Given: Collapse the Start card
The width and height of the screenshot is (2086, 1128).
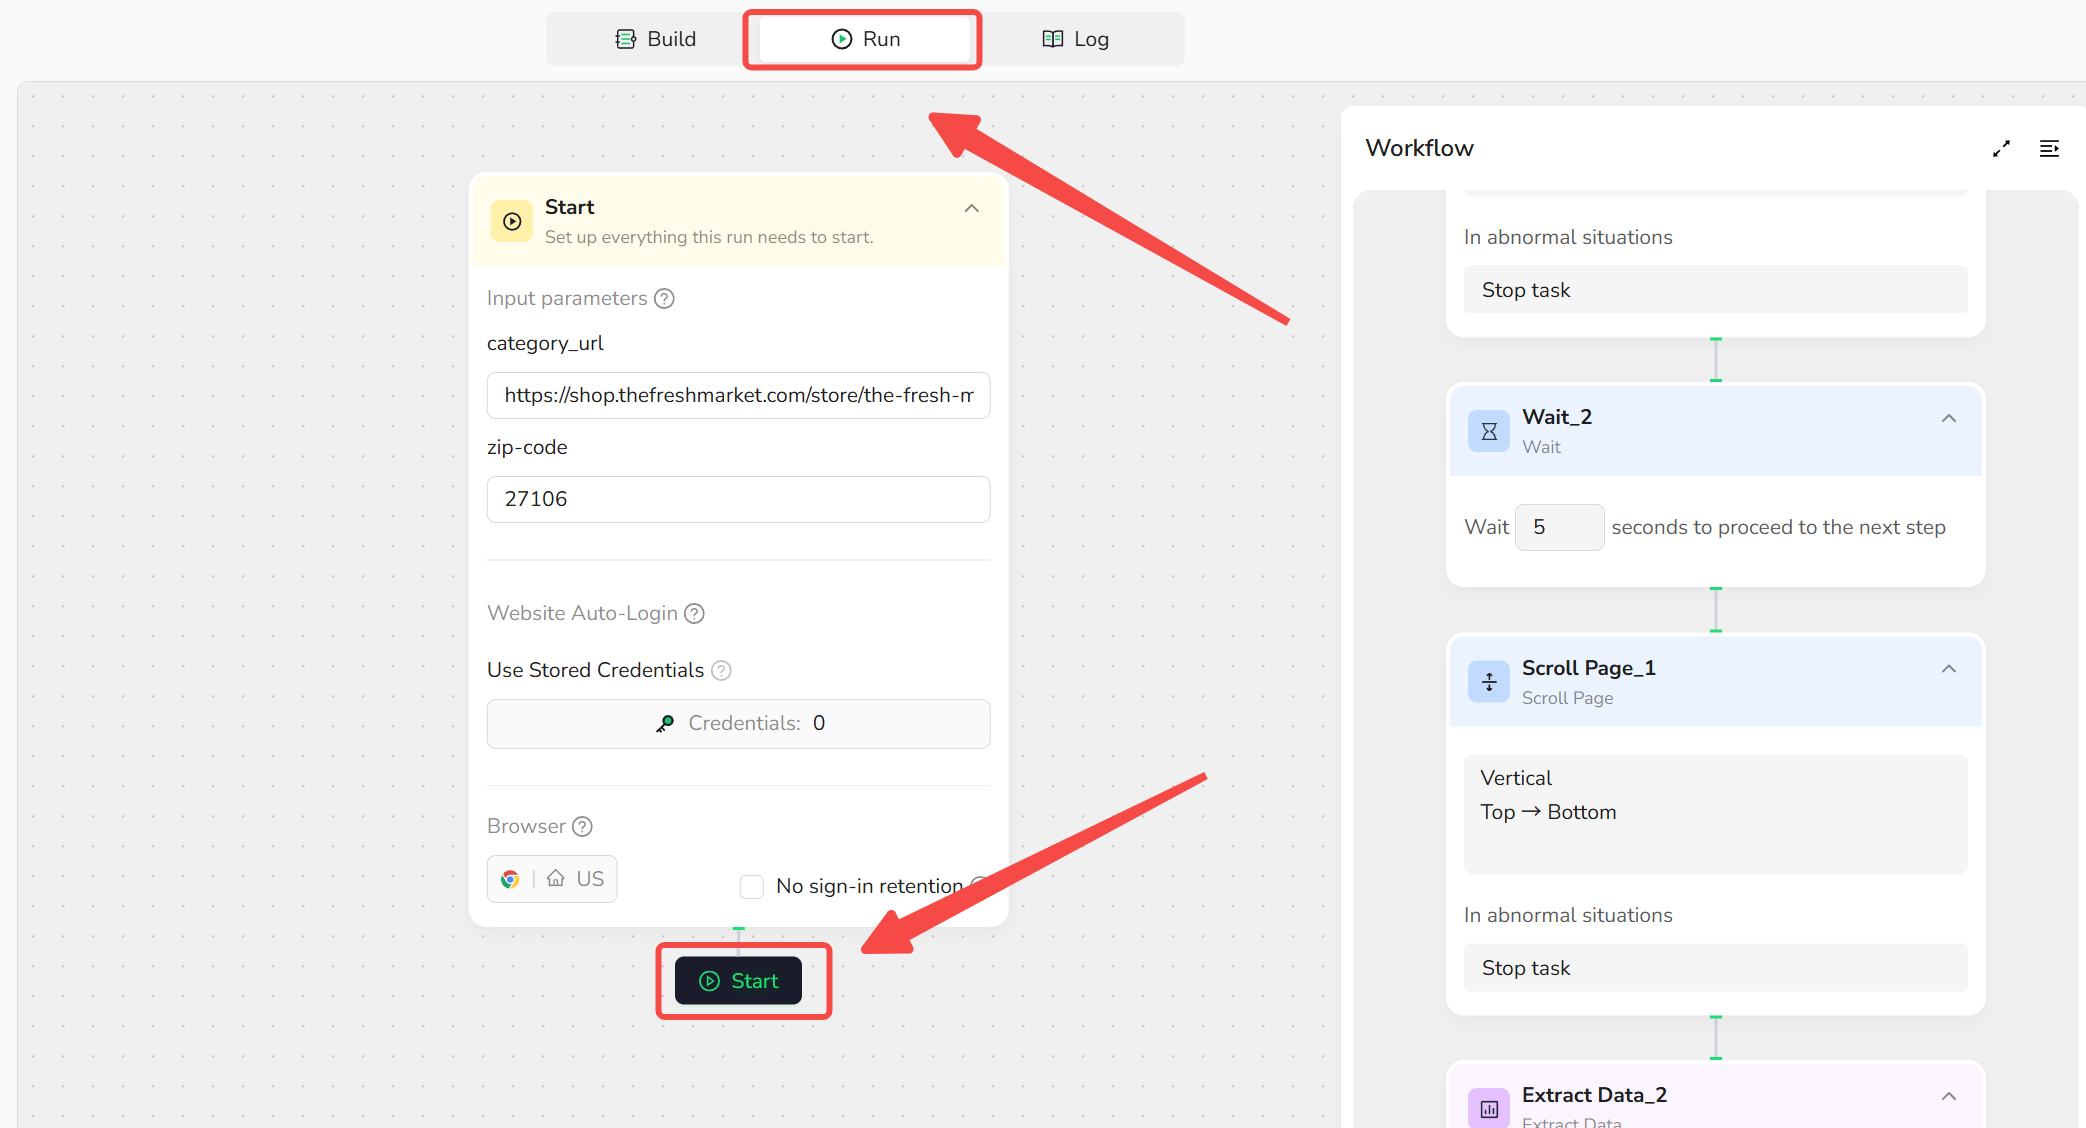Looking at the screenshot, I should pyautogui.click(x=971, y=209).
